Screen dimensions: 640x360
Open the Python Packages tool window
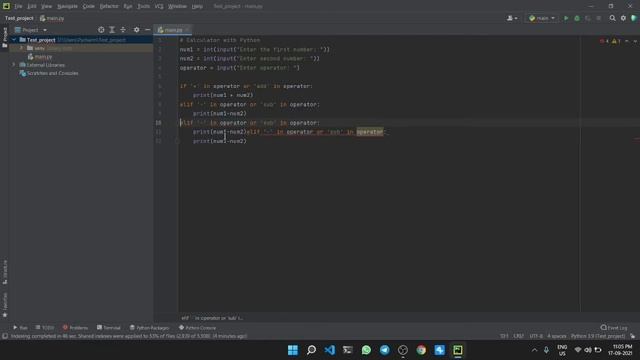pos(149,328)
